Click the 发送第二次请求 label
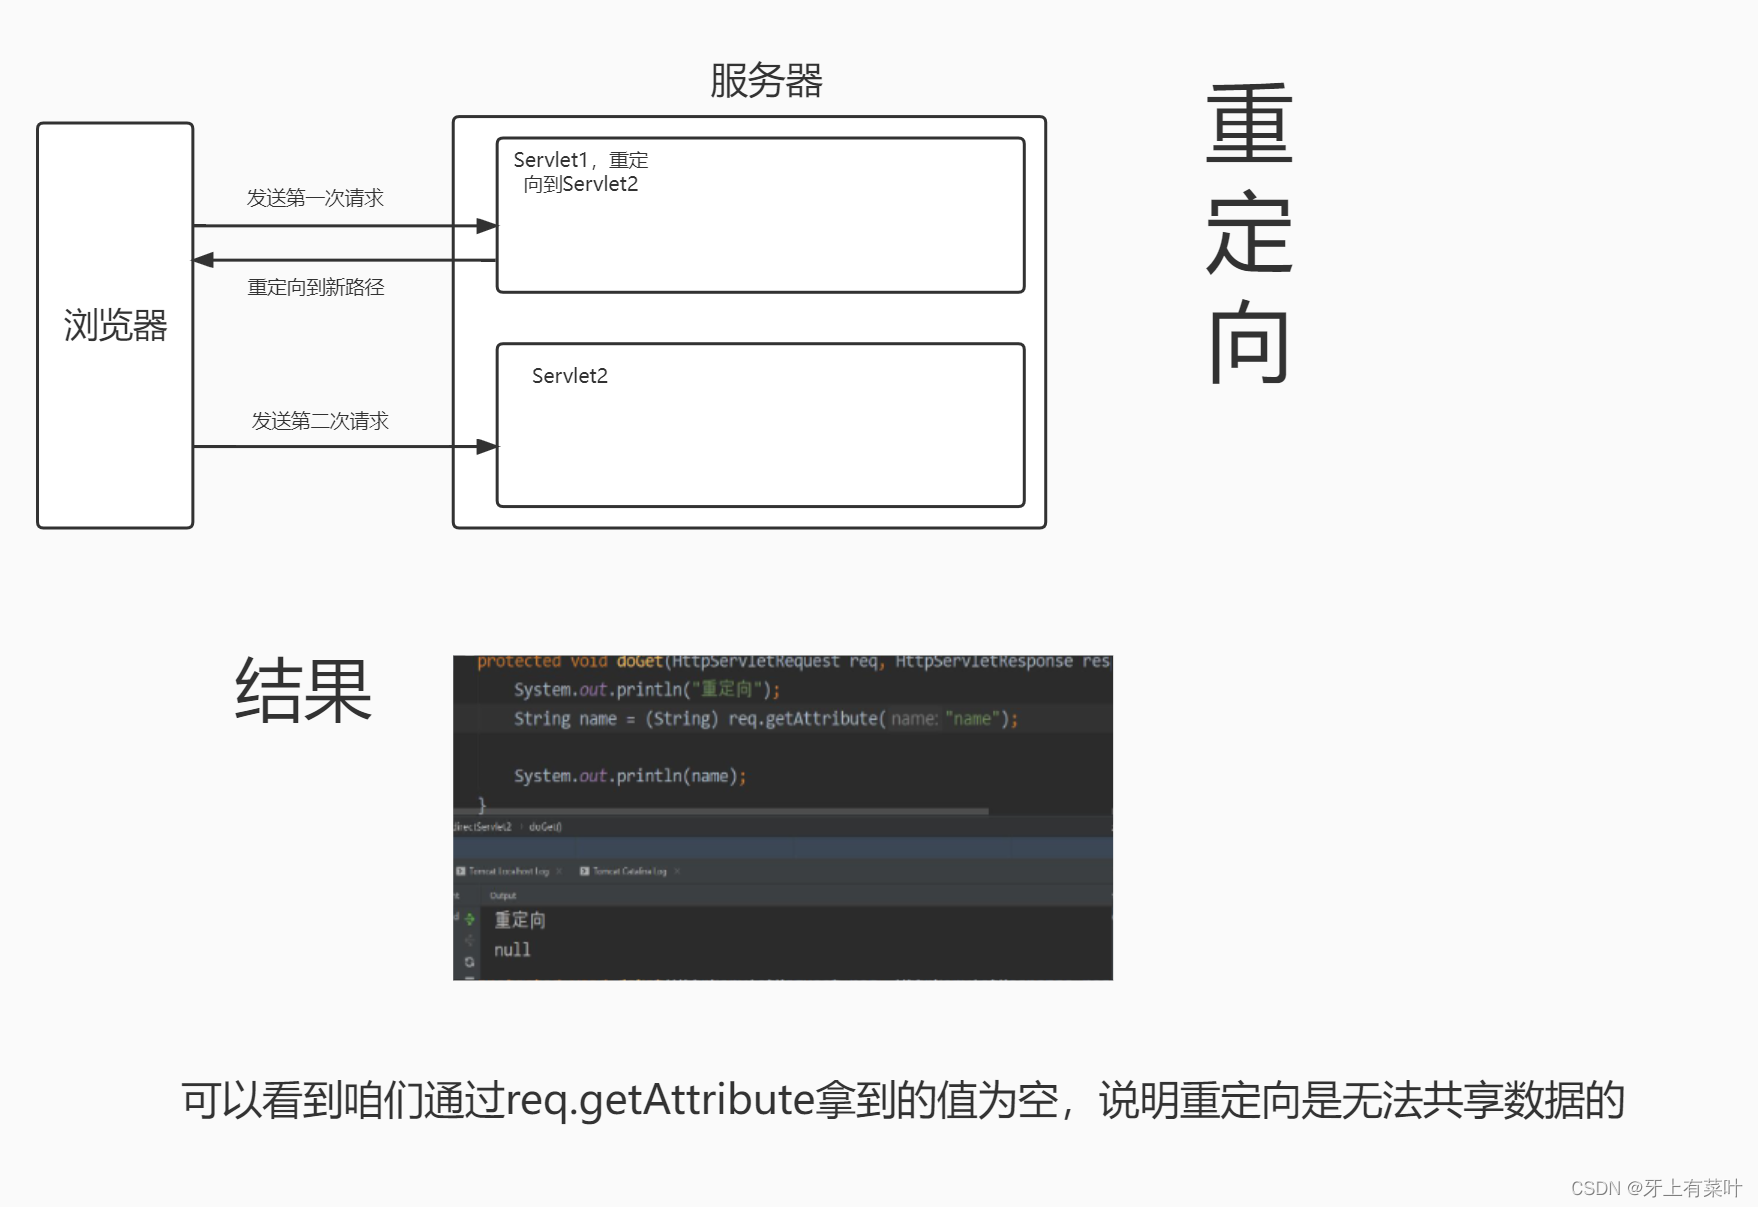 point(320,421)
